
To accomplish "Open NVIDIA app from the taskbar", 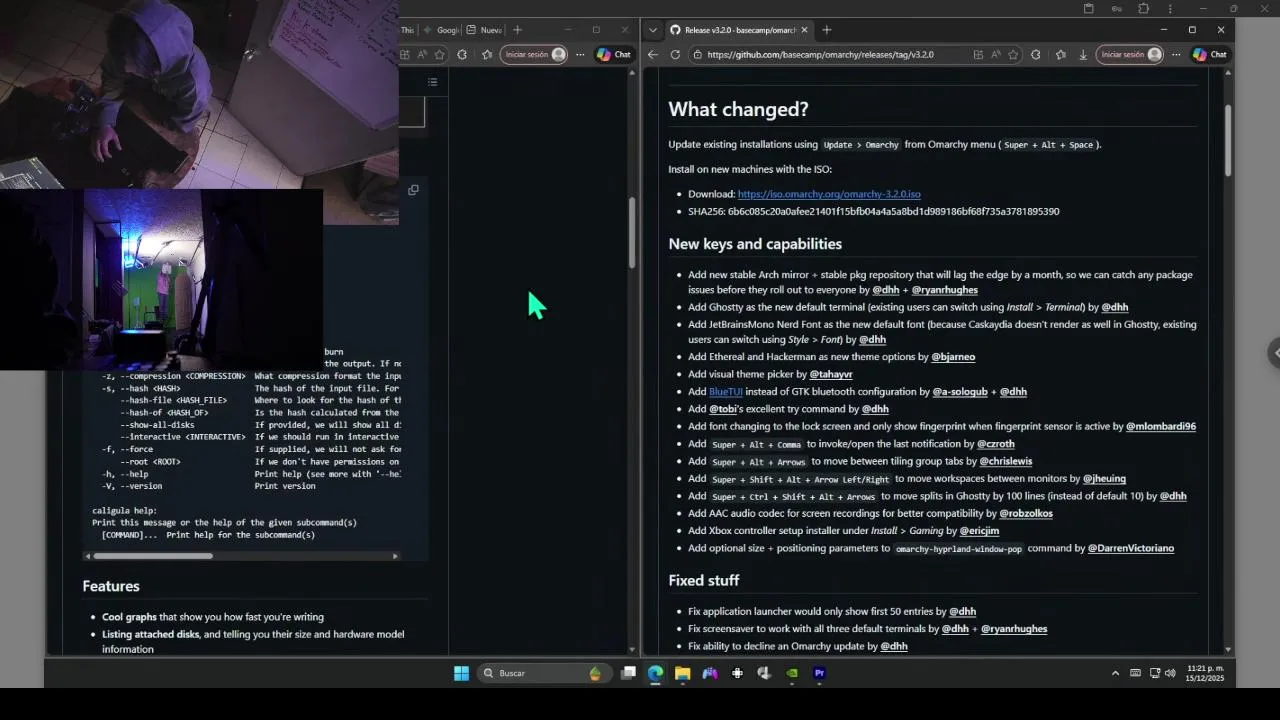I will tap(792, 673).
